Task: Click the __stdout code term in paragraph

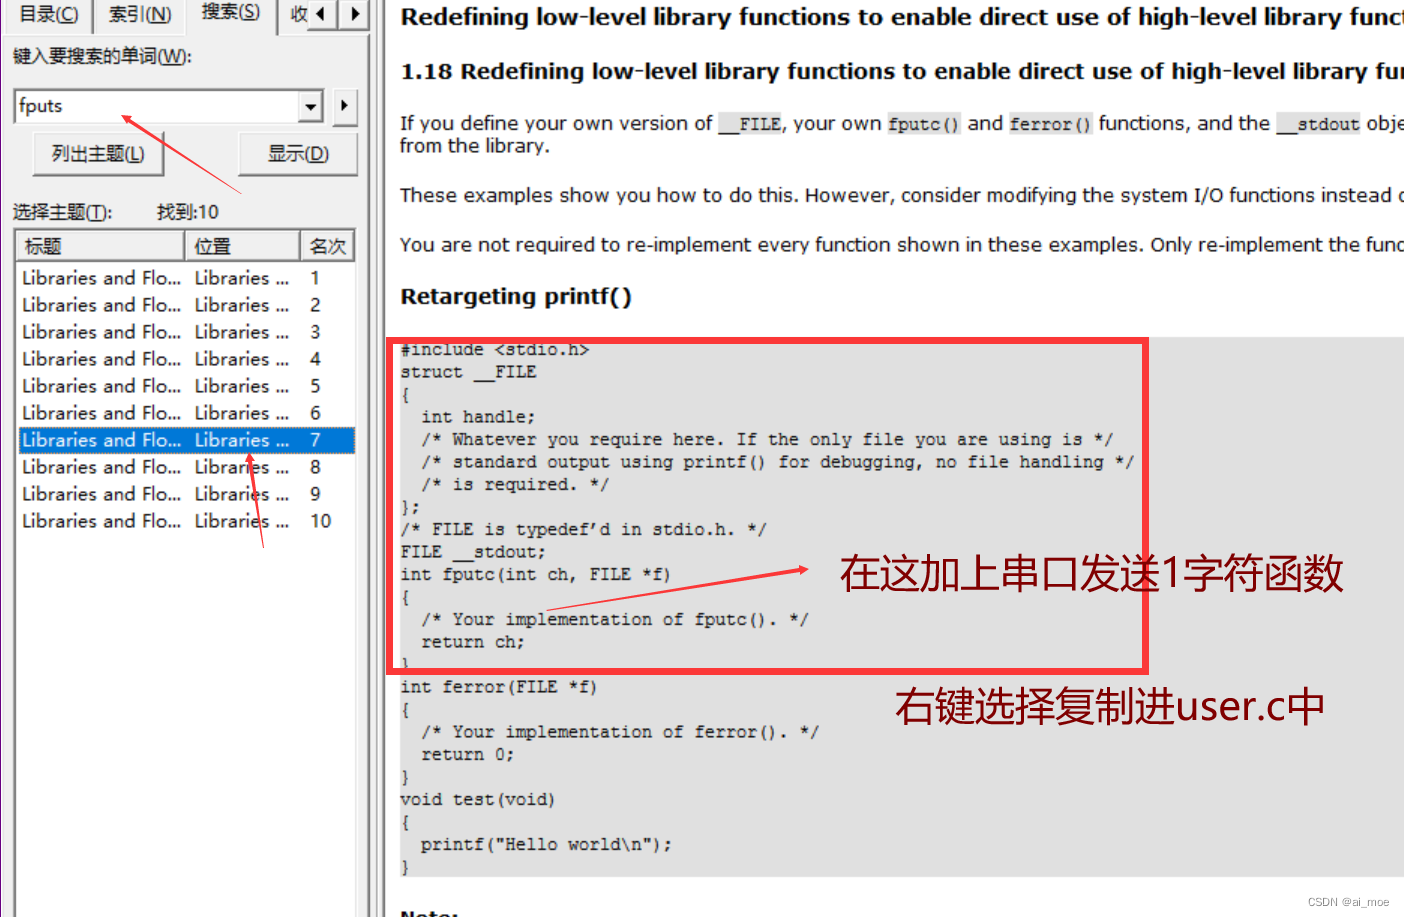Action: [1319, 124]
